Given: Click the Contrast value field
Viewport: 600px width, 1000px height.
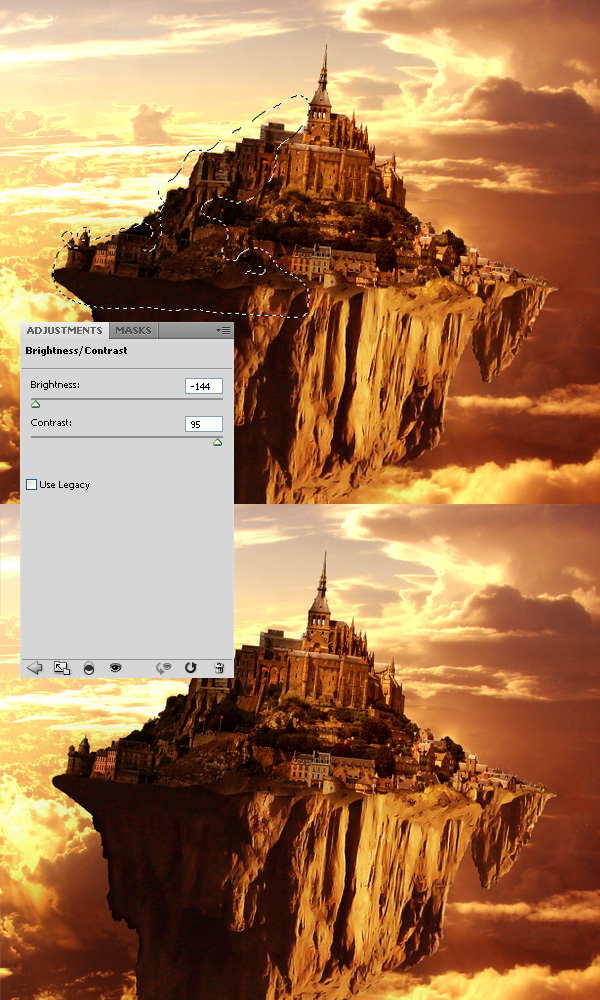Looking at the screenshot, I should (x=203, y=424).
